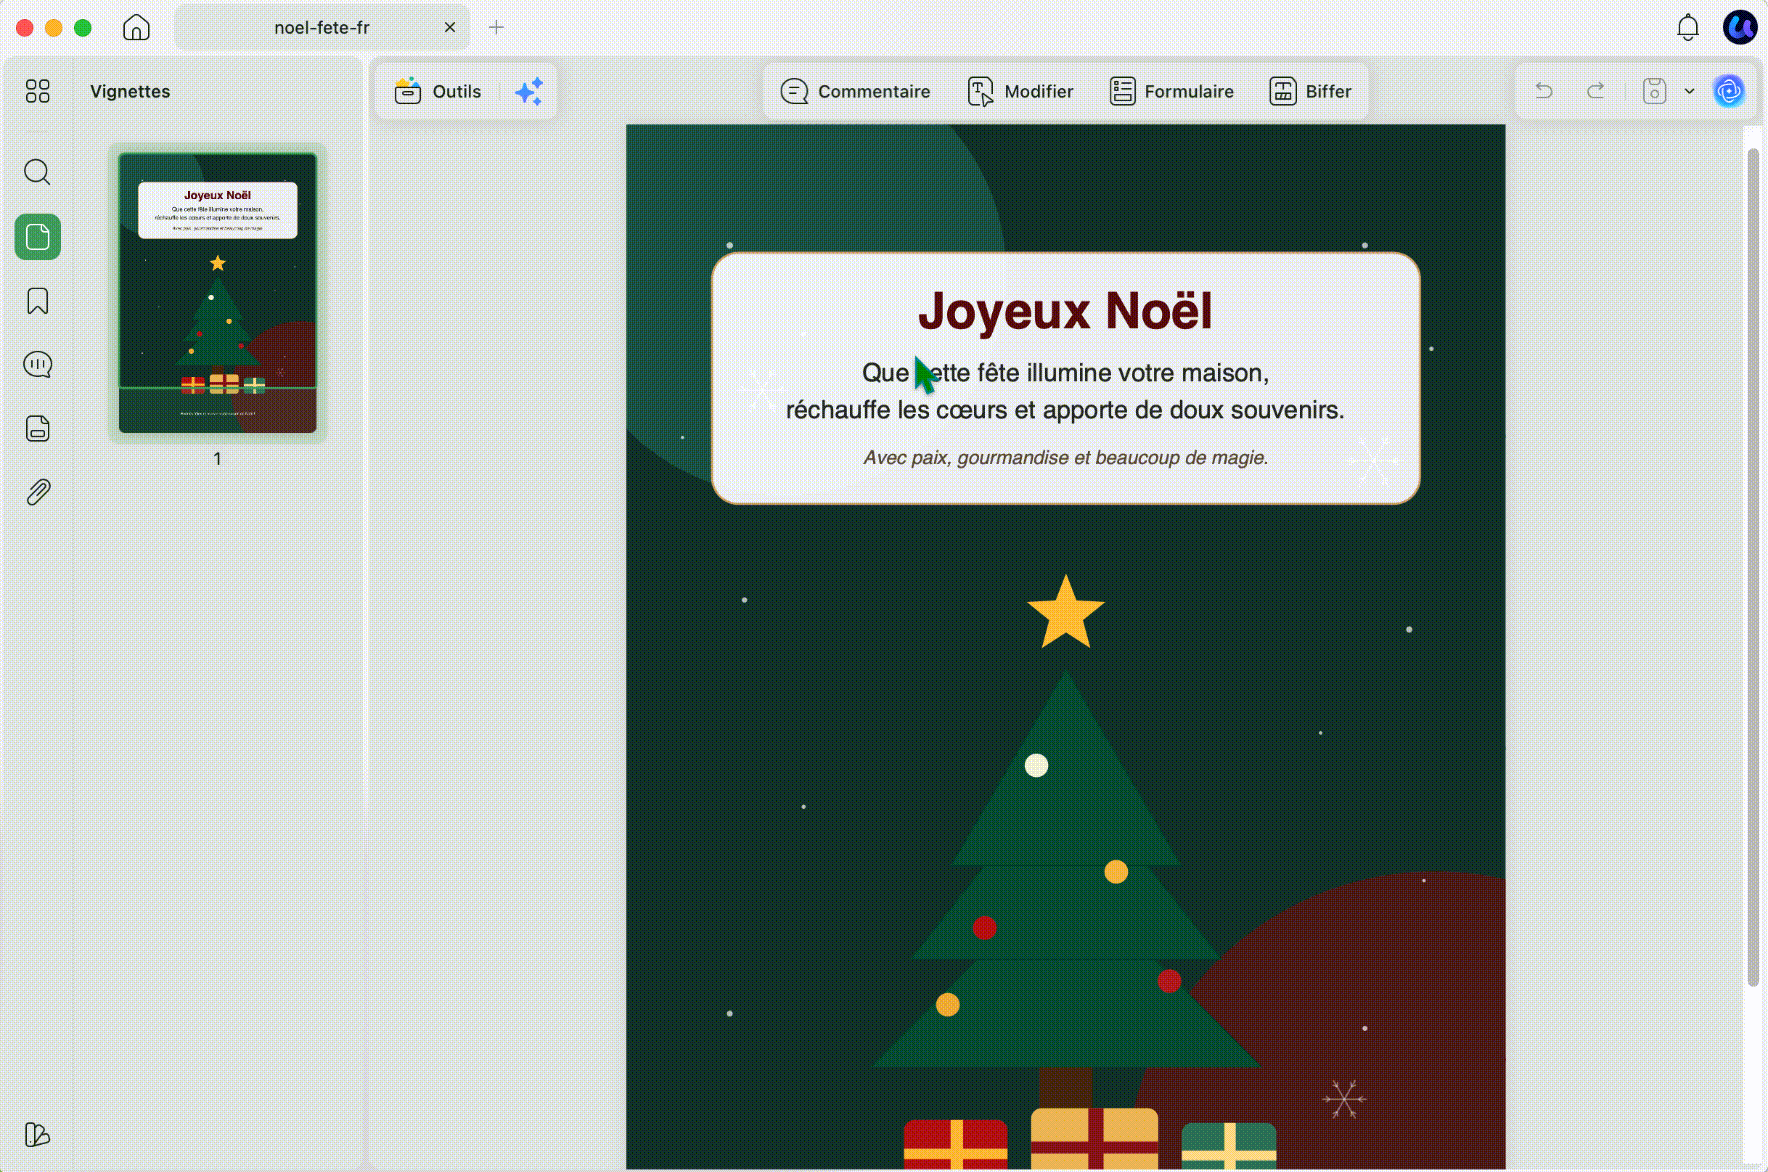Screen dimensions: 1768x1172
Task: Click the AI sparkle assistant icon
Action: [x=529, y=91]
